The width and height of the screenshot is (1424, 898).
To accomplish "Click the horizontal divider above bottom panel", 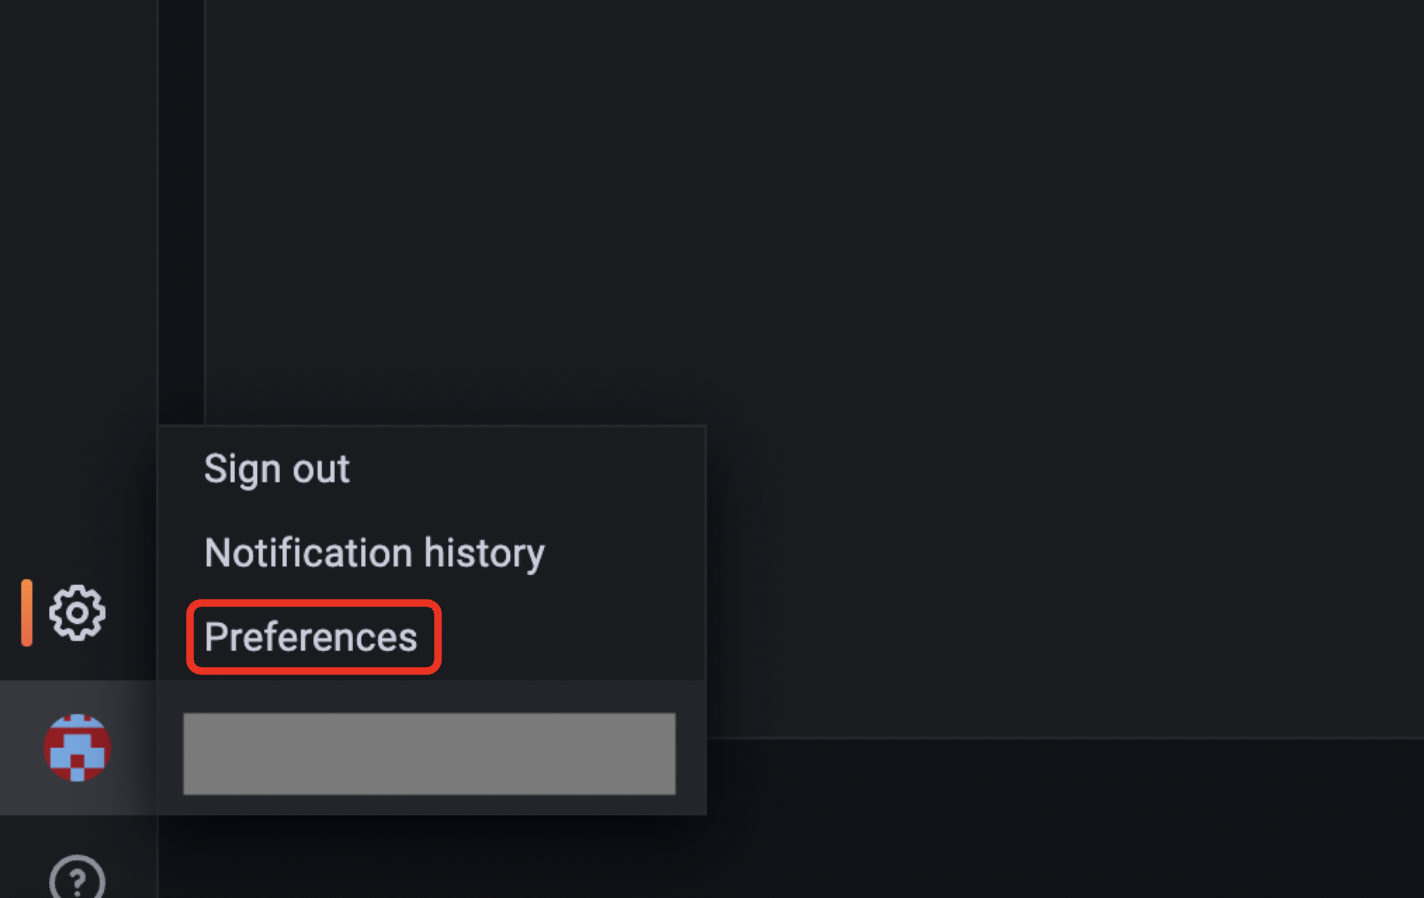I will (1000, 738).
